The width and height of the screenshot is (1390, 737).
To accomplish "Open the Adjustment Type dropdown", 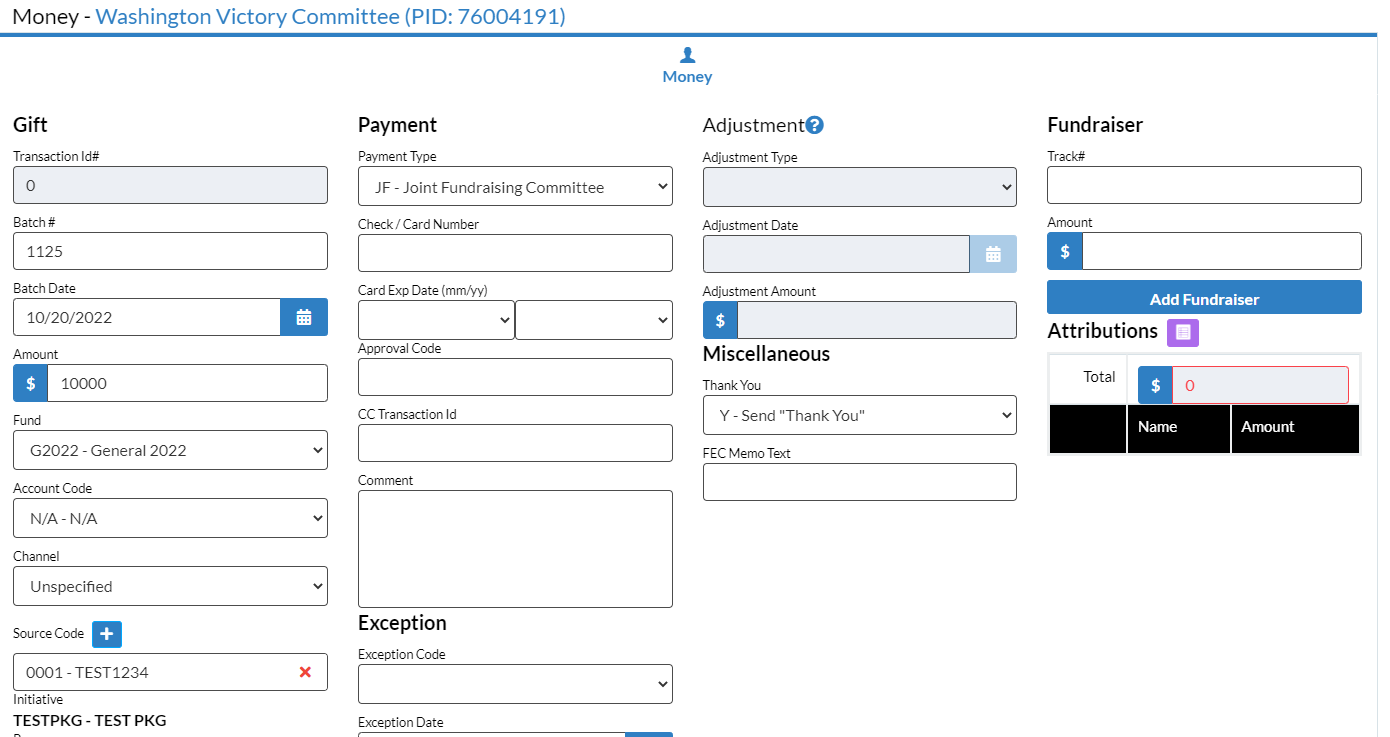I will (x=860, y=187).
